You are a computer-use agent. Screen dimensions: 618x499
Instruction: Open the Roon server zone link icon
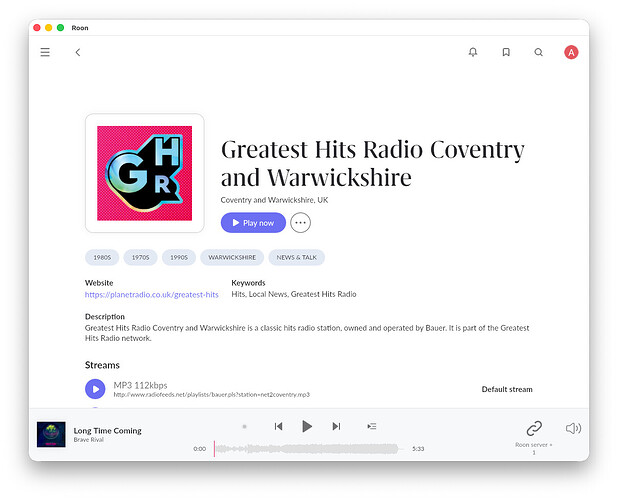(x=534, y=428)
